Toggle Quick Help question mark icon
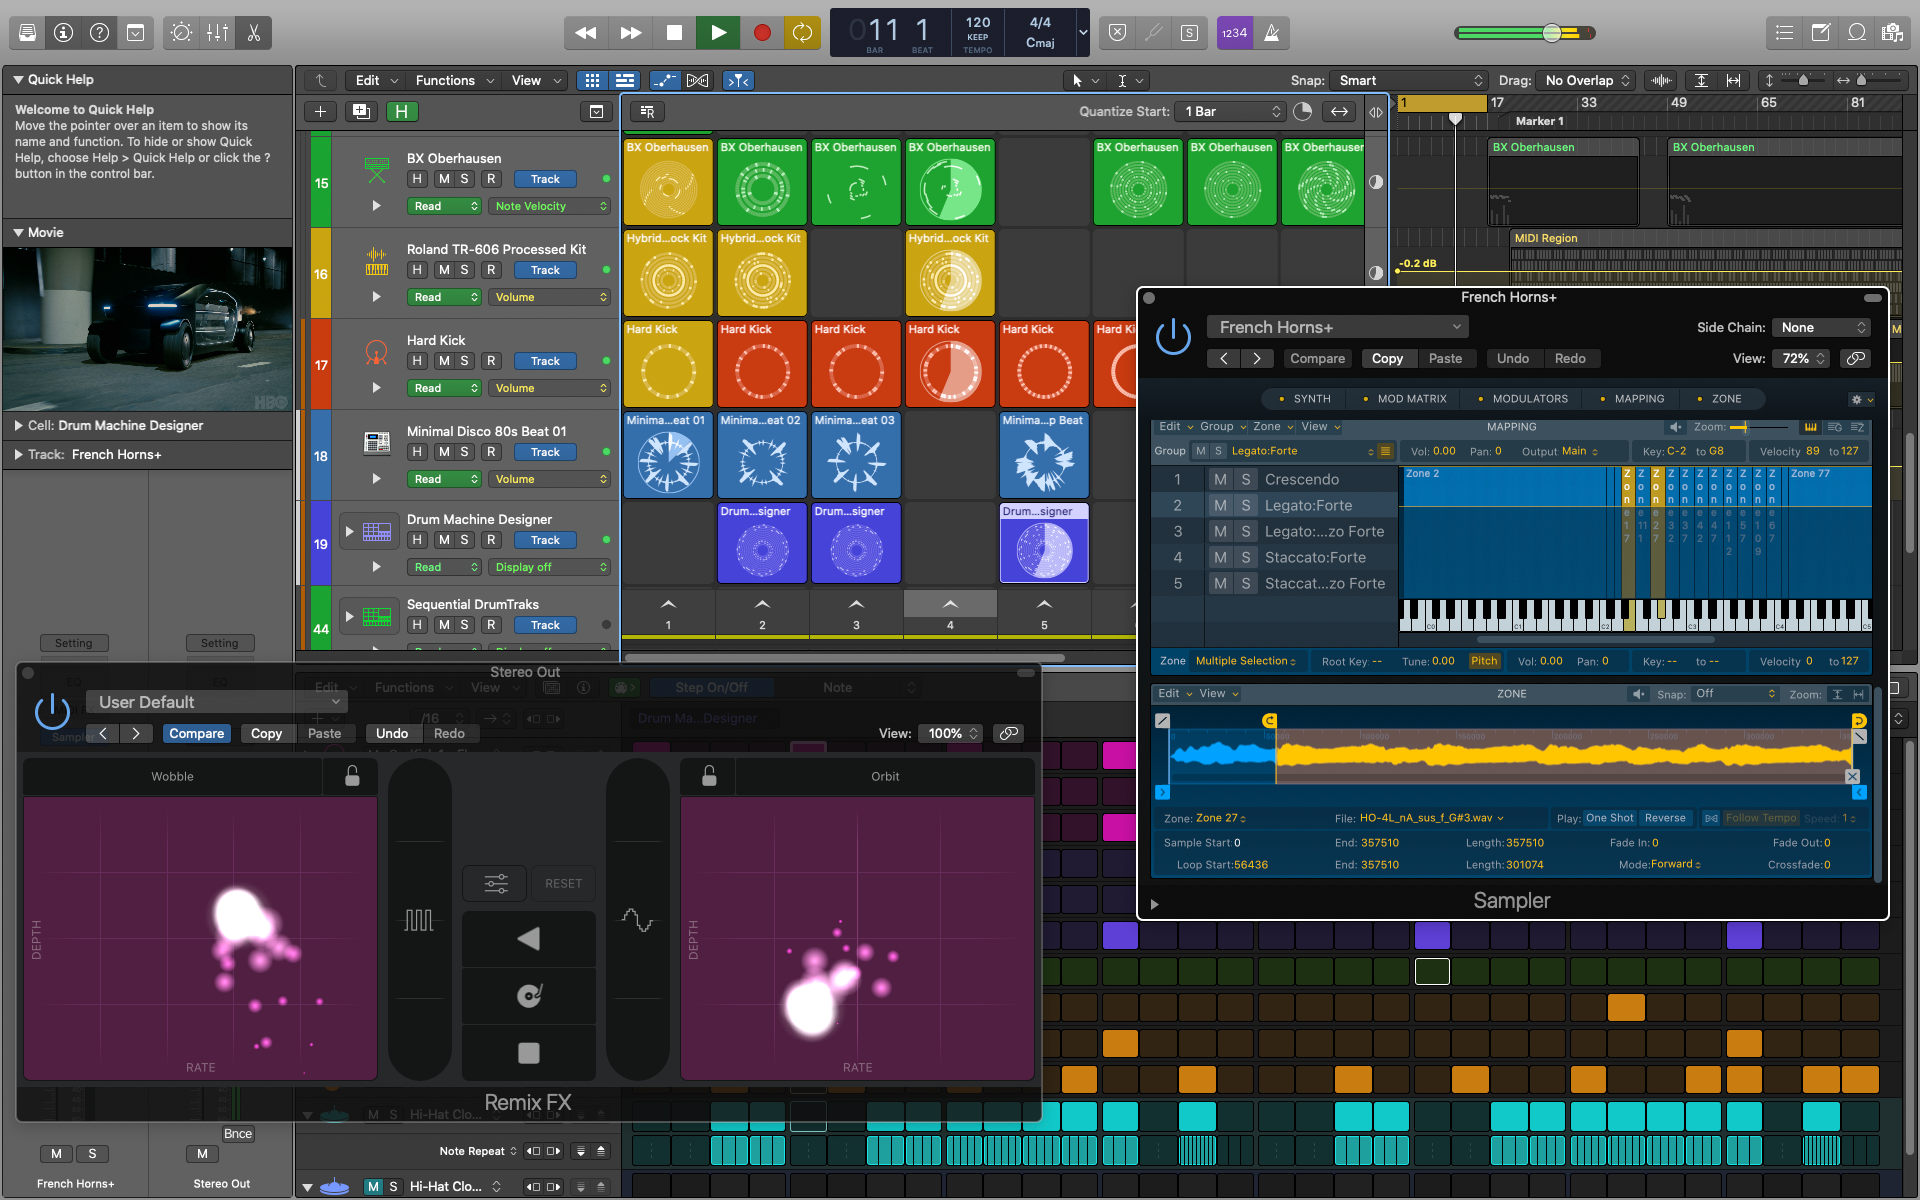The image size is (1920, 1200). [99, 33]
